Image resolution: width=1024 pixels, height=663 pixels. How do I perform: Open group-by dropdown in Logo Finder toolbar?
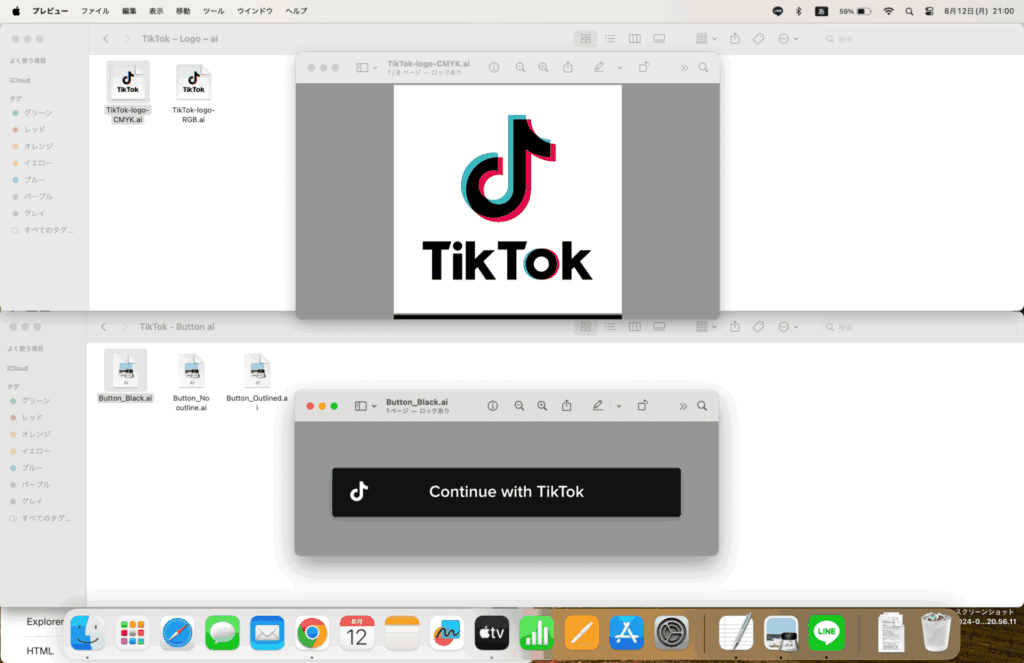[x=706, y=39]
